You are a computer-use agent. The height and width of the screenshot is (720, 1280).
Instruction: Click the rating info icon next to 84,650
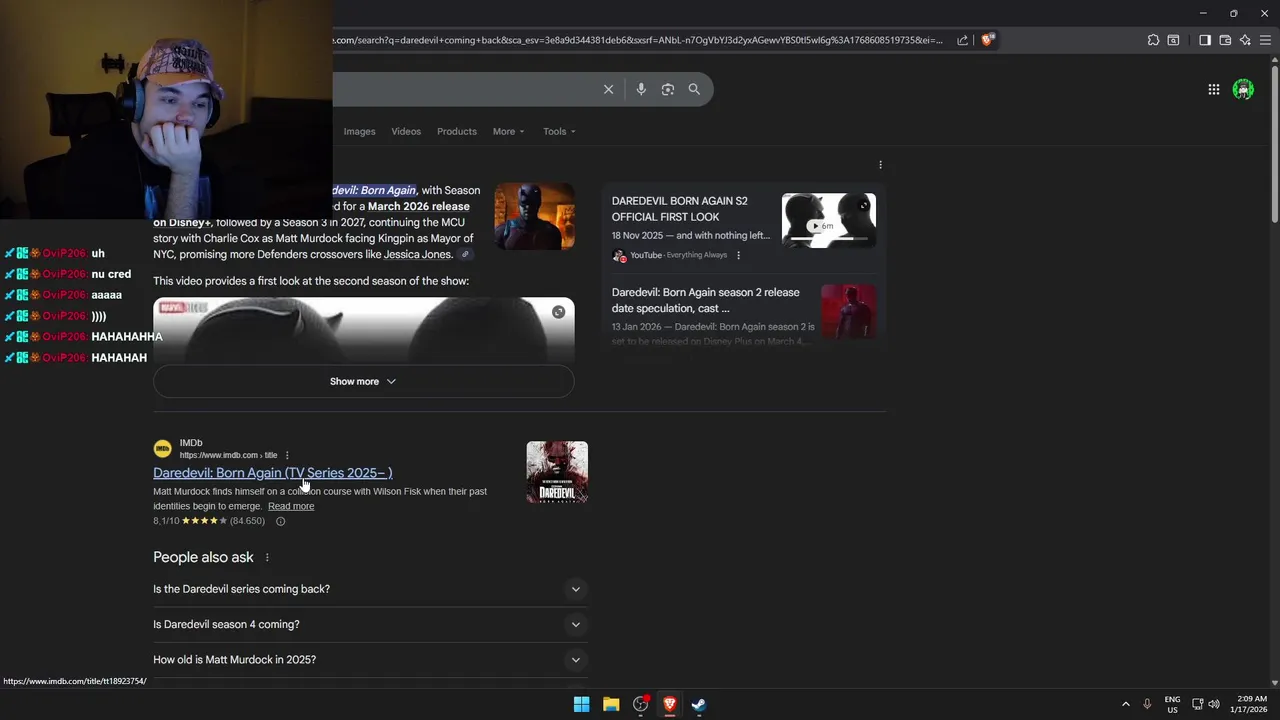click(280, 521)
